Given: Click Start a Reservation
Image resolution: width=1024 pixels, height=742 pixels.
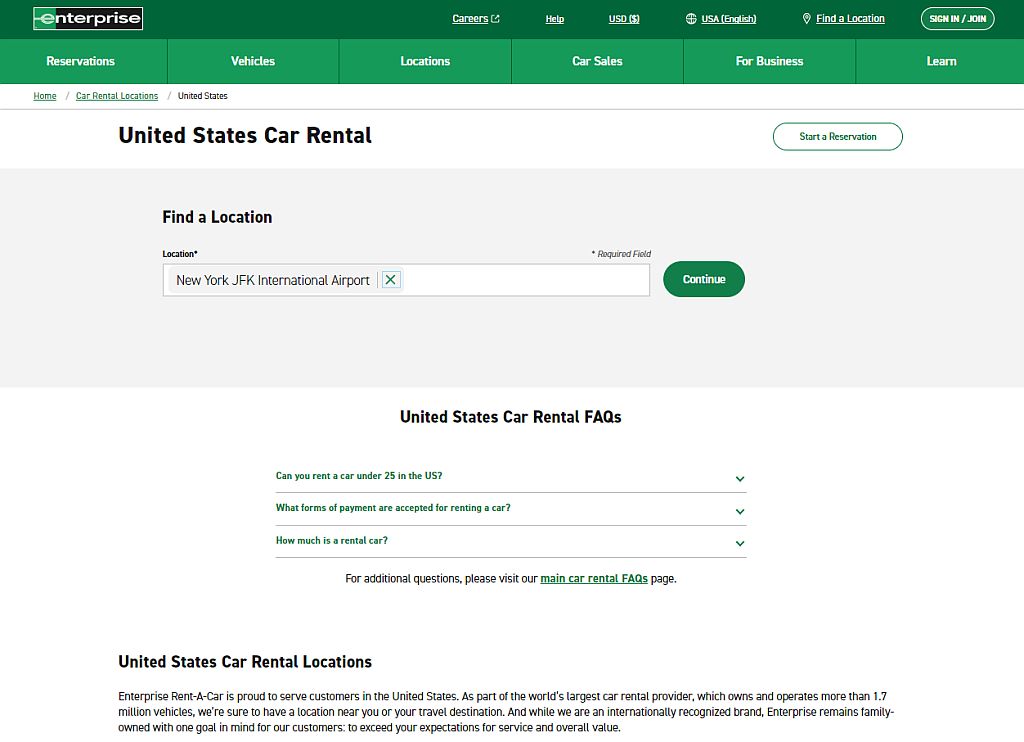Looking at the screenshot, I should pos(837,136).
